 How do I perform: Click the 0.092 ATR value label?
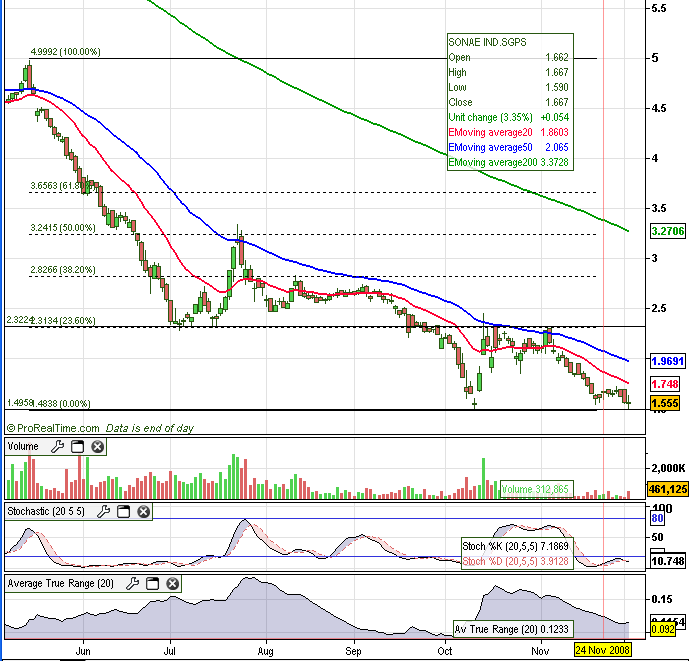(x=663, y=629)
